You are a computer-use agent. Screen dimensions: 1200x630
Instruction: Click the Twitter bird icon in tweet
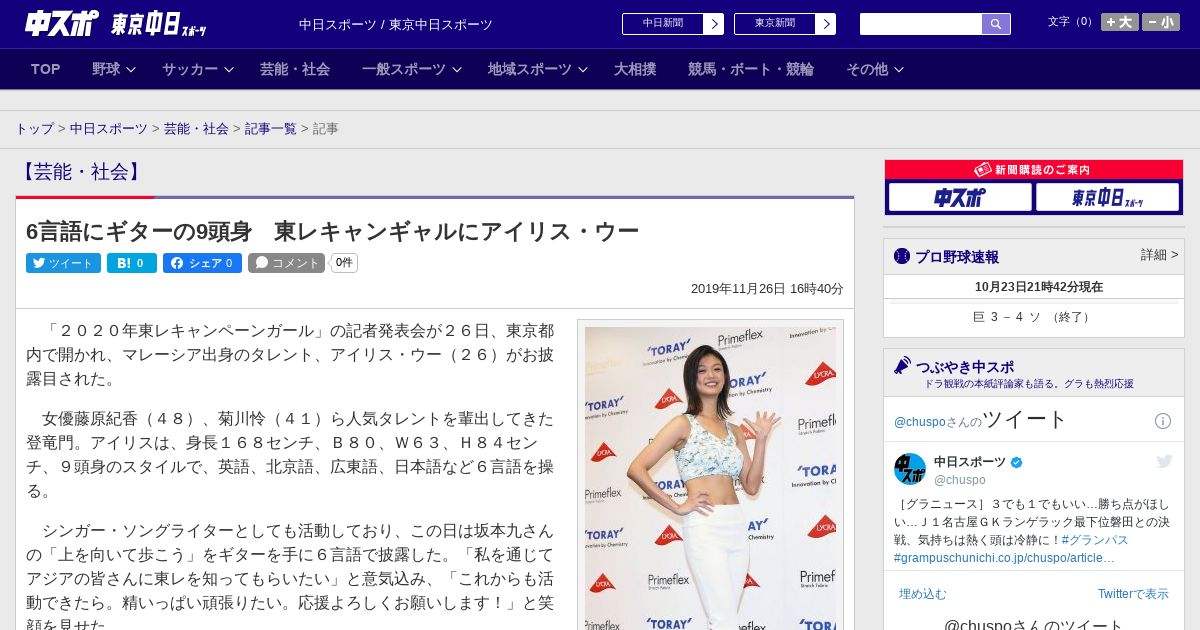(1164, 461)
